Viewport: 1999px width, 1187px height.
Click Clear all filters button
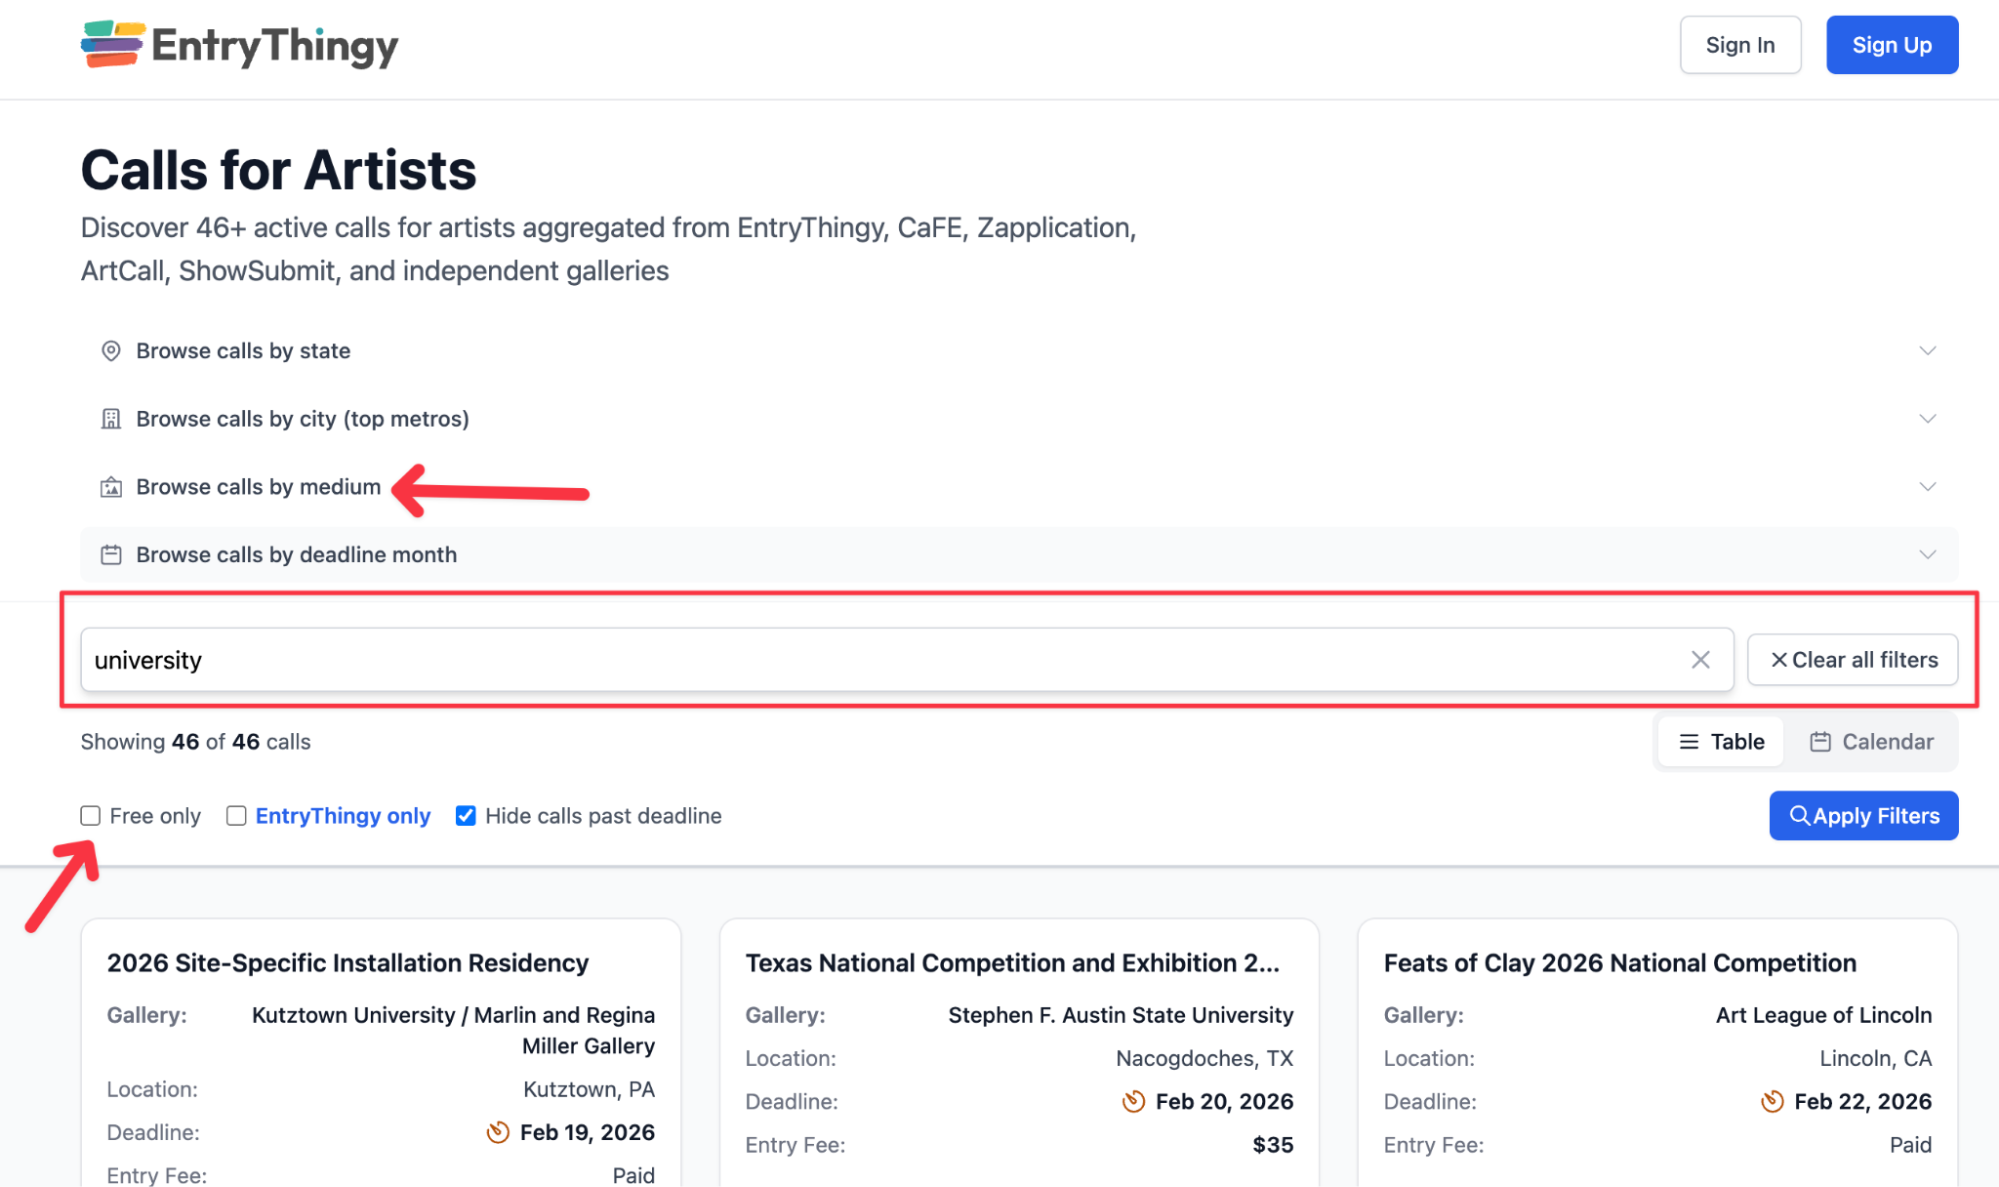coord(1852,660)
